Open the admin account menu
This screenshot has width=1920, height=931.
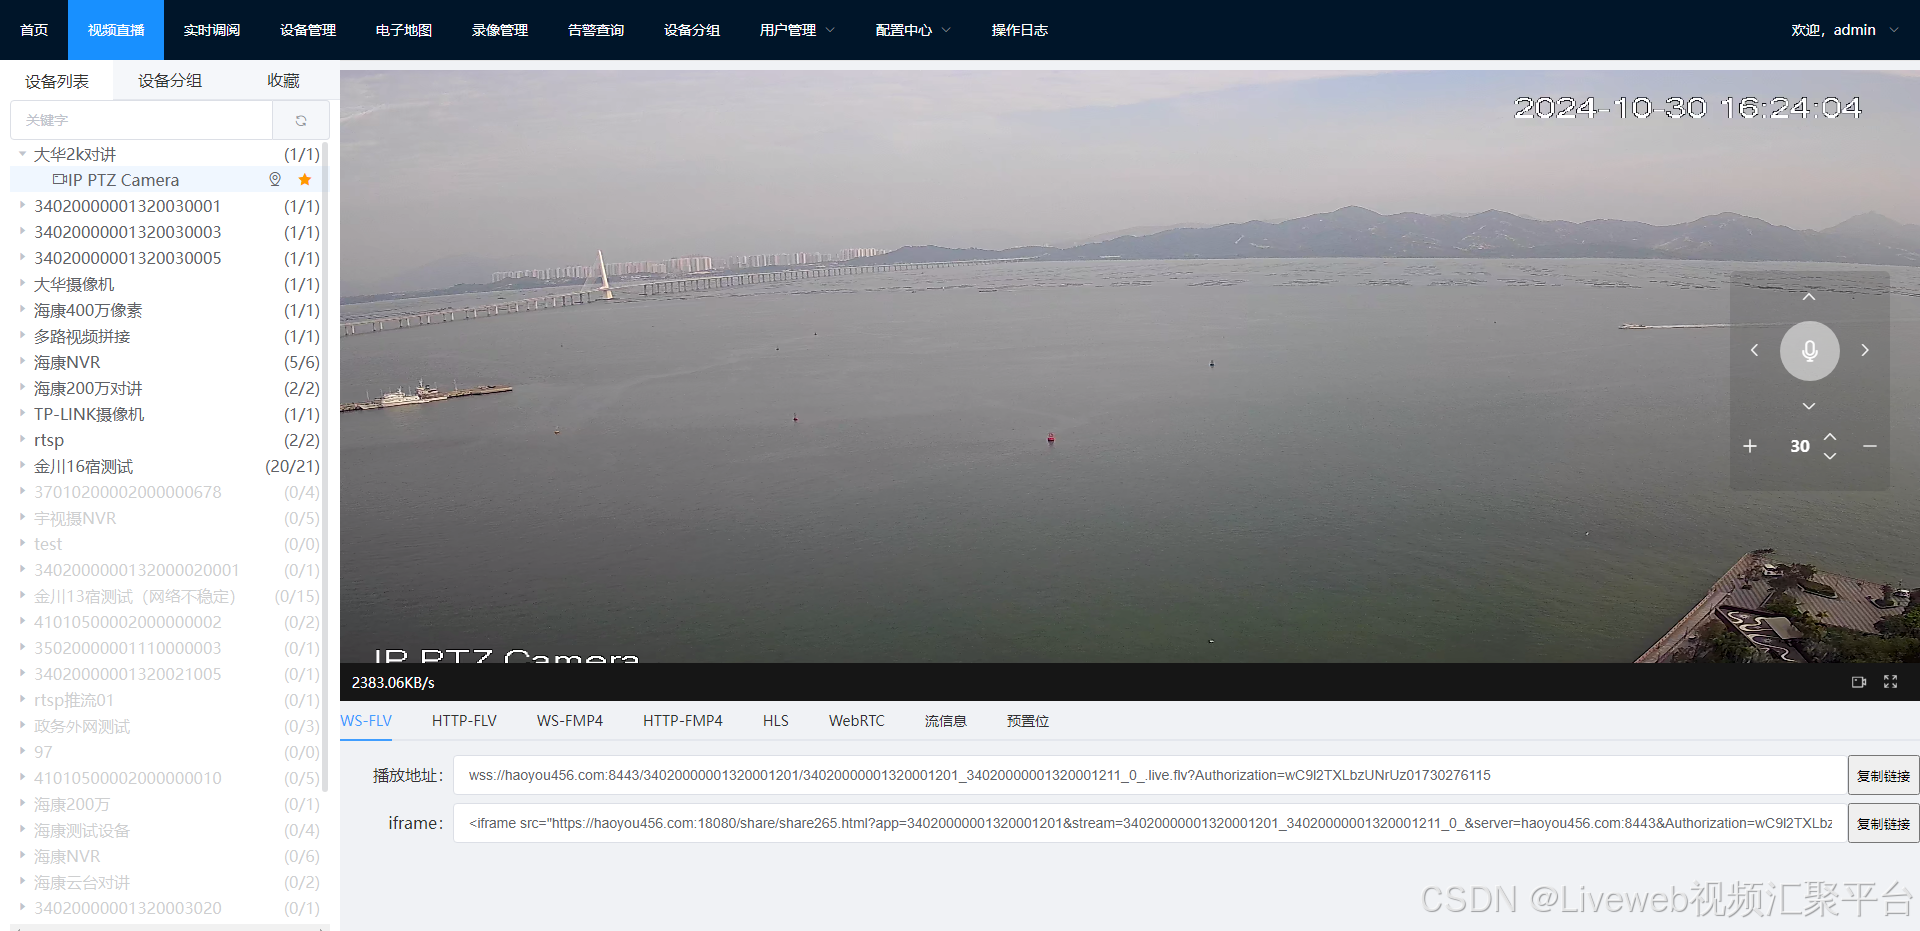1845,29
